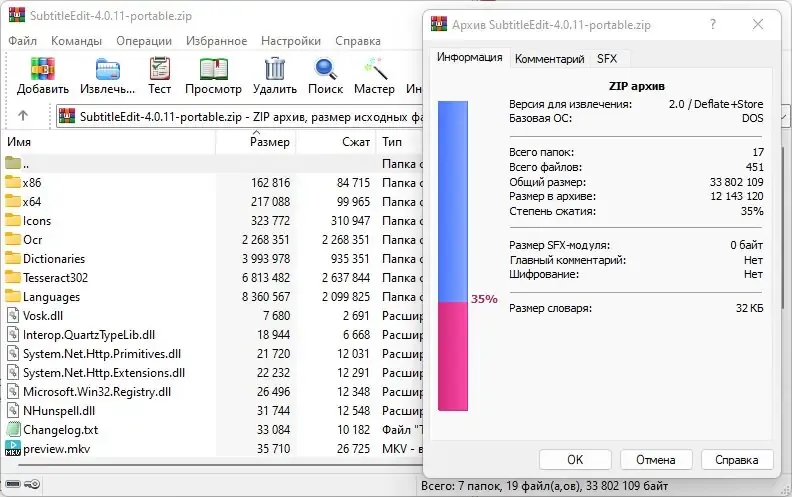Click the drive icon in status bar
The width and height of the screenshot is (792, 497).
pos(13,484)
